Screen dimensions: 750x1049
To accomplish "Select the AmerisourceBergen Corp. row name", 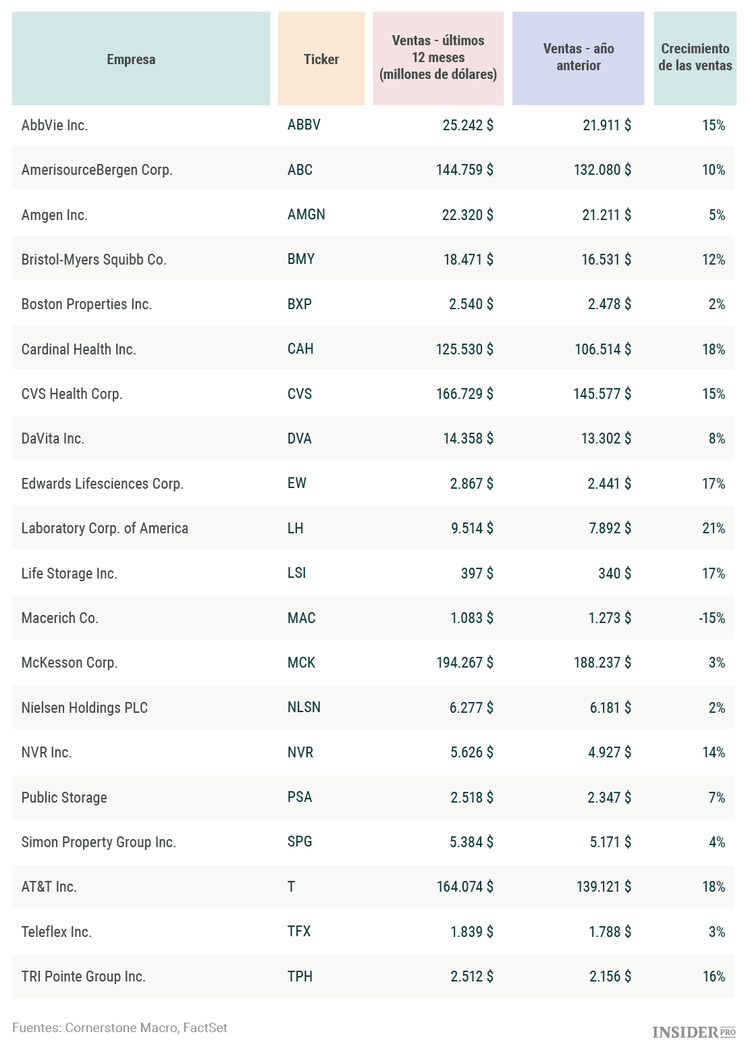I will coord(97,170).
